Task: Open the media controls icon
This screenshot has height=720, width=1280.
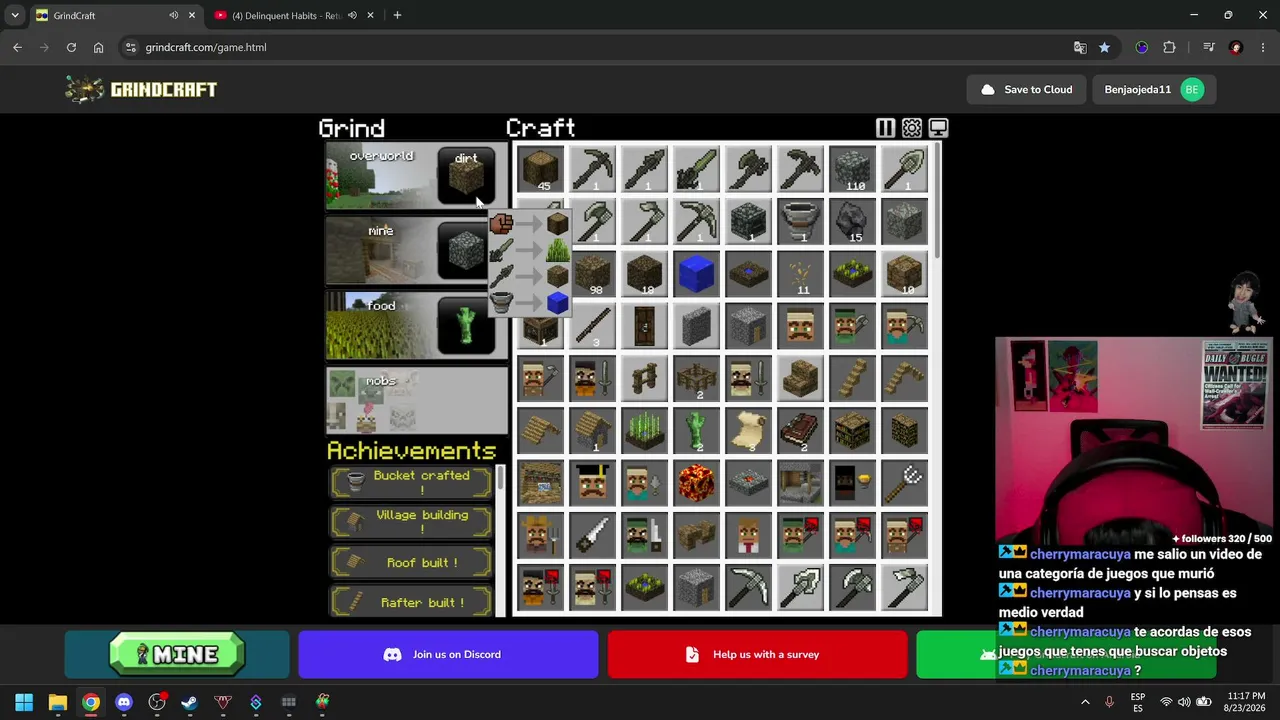Action: pyautogui.click(x=1209, y=47)
